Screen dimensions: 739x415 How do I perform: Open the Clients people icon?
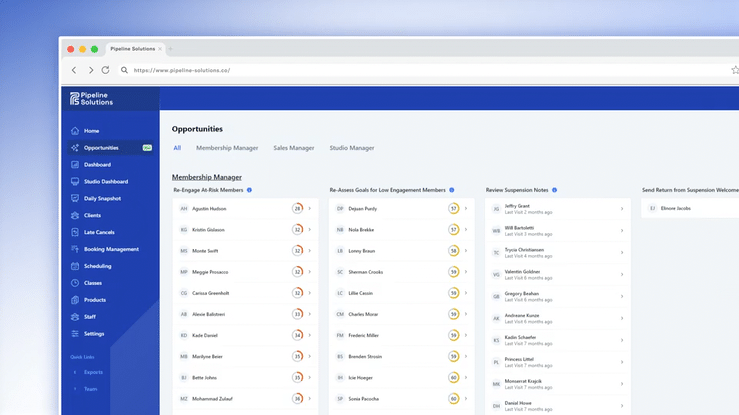click(75, 216)
